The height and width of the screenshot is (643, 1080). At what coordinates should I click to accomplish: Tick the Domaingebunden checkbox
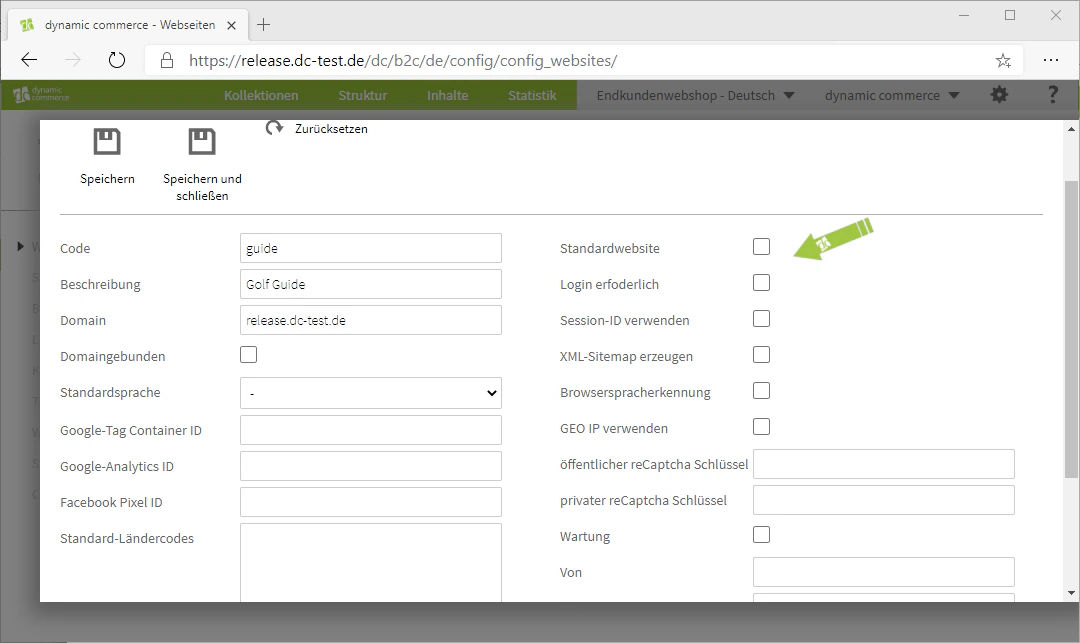(249, 355)
